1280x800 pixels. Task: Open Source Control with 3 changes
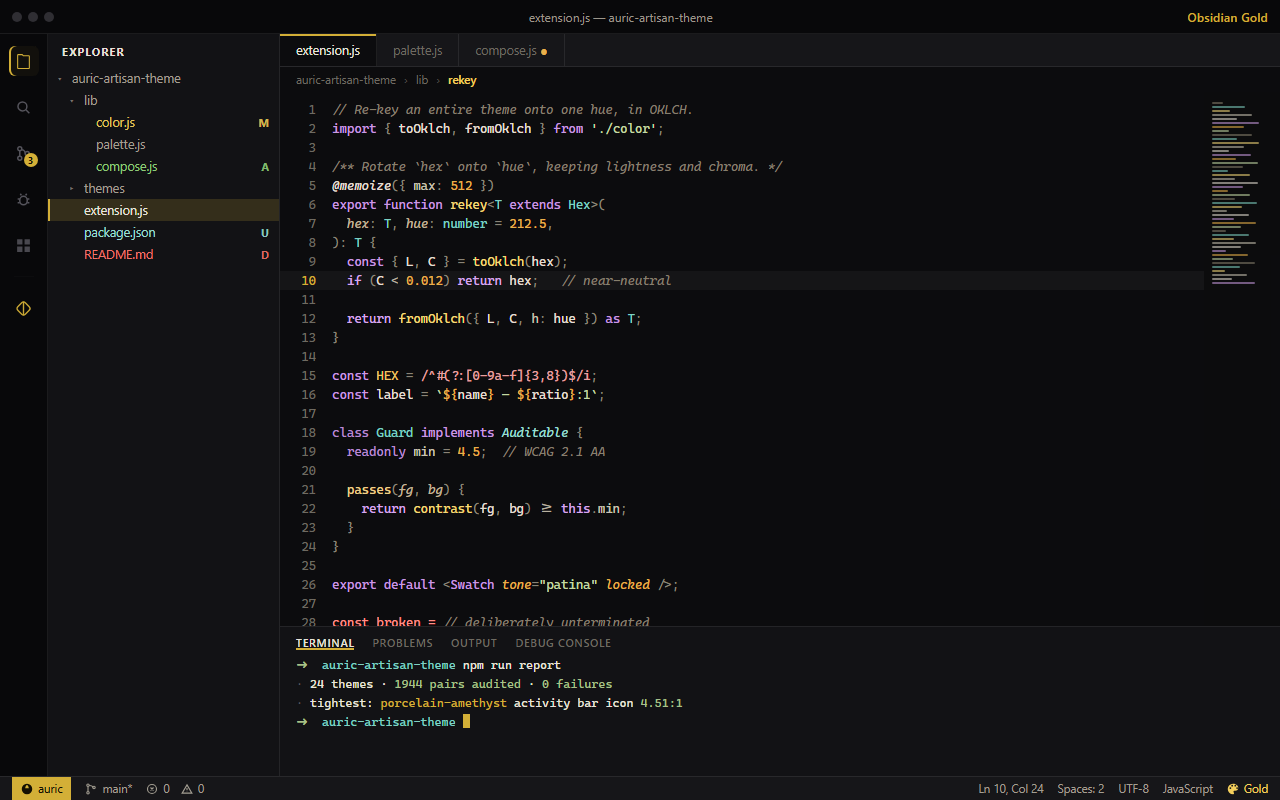[x=24, y=154]
